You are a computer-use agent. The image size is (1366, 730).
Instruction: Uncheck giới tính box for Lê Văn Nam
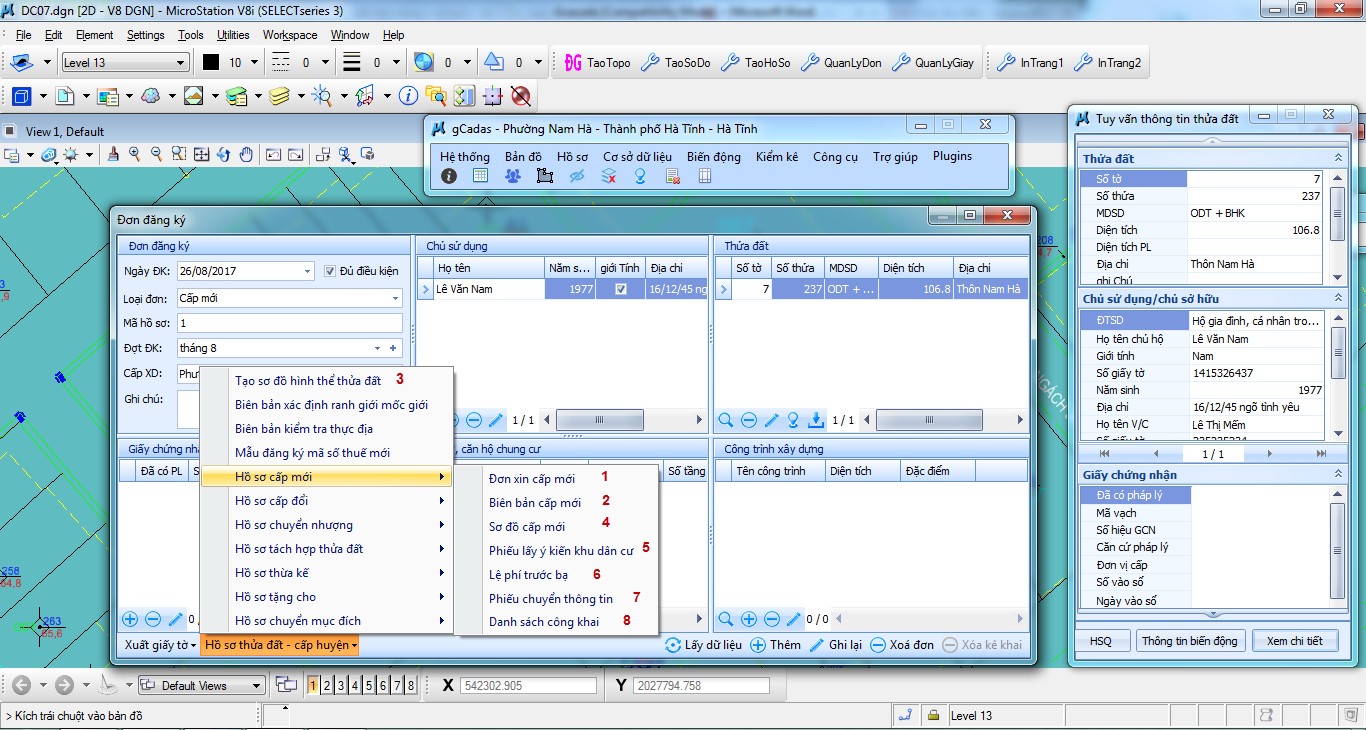pos(621,289)
